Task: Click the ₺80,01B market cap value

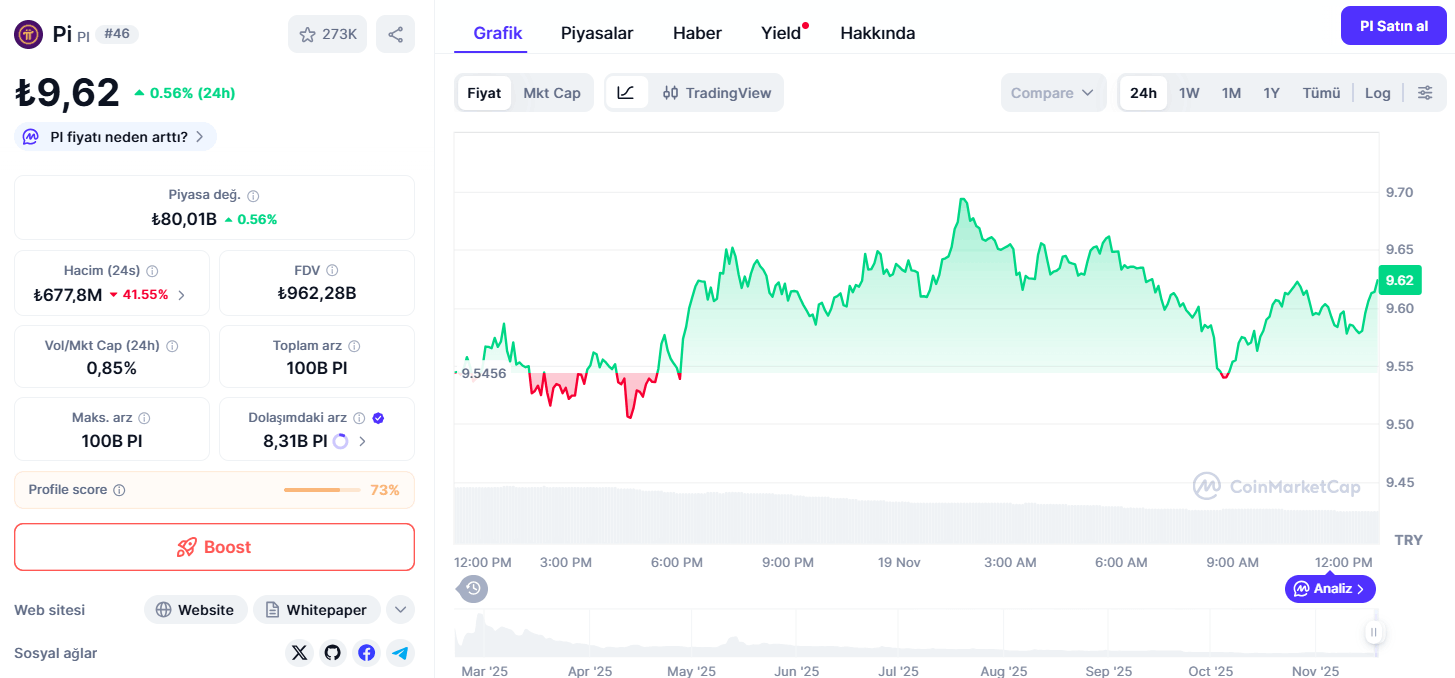Action: (185, 219)
